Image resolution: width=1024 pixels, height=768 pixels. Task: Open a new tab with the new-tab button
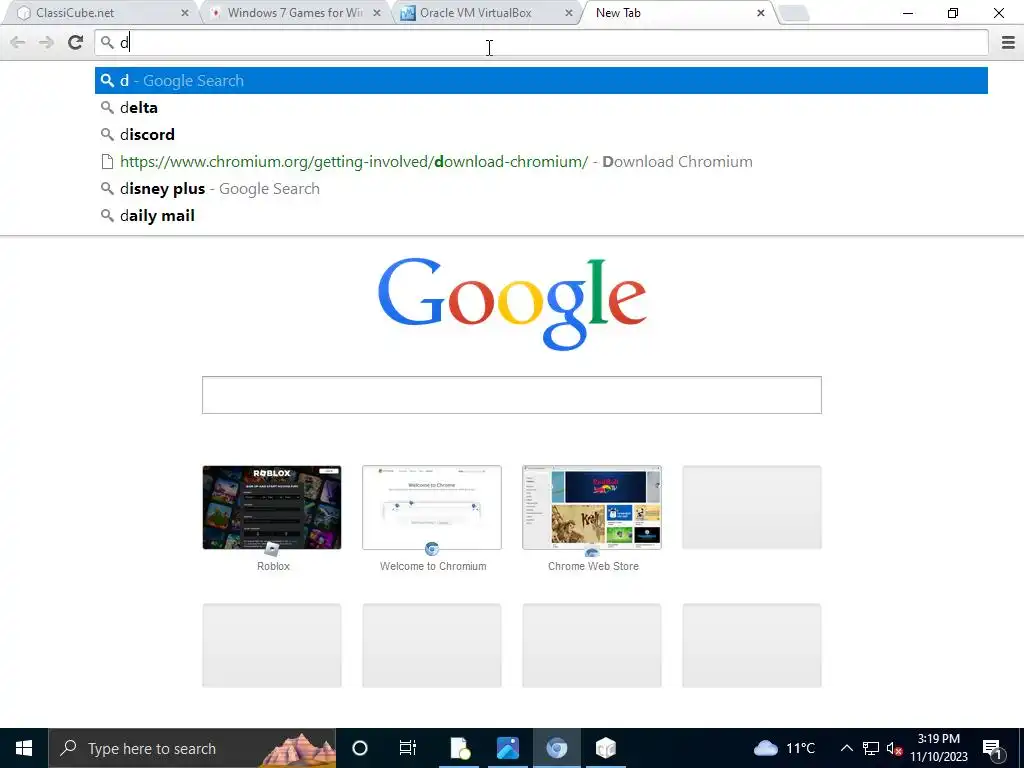(x=794, y=14)
